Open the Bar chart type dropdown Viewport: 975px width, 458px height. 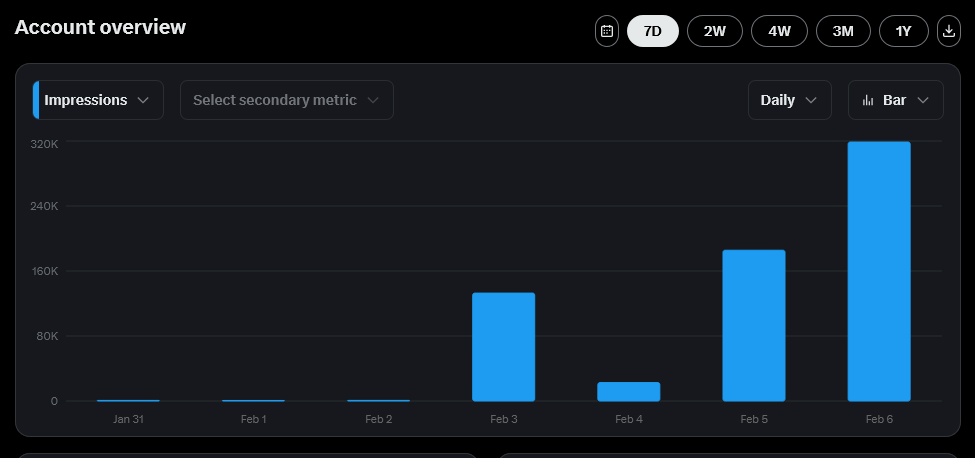895,100
